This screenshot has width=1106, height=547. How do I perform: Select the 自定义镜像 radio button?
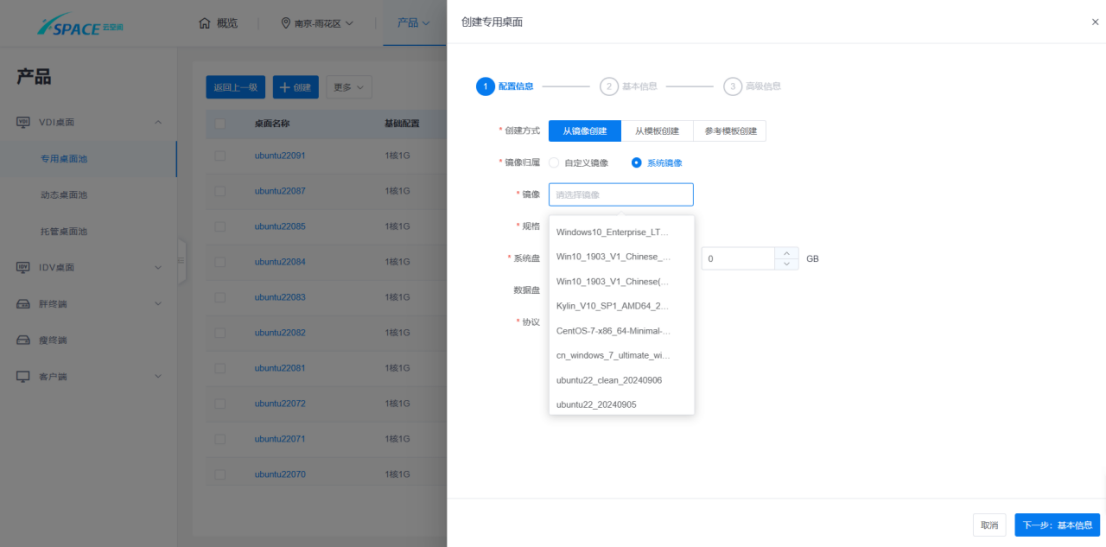tap(554, 163)
